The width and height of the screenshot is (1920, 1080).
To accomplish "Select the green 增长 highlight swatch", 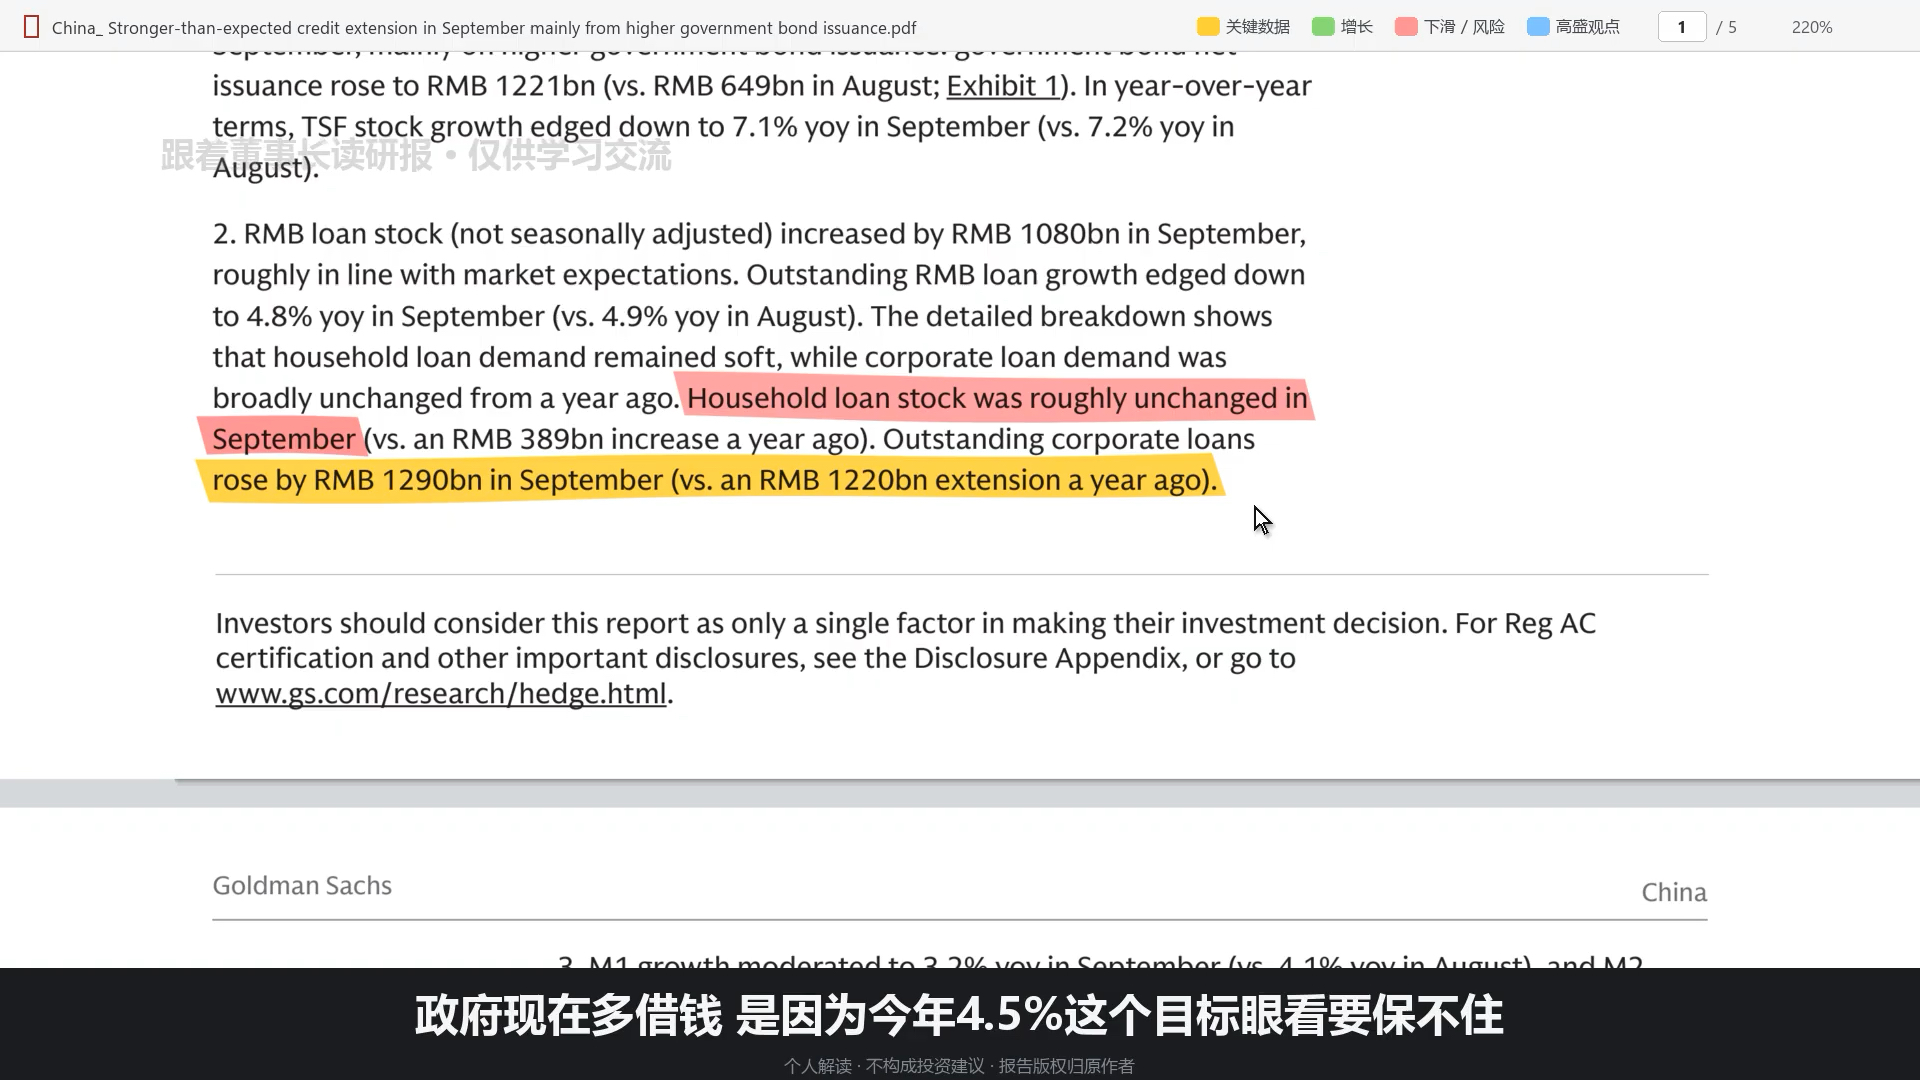I will tap(1323, 27).
